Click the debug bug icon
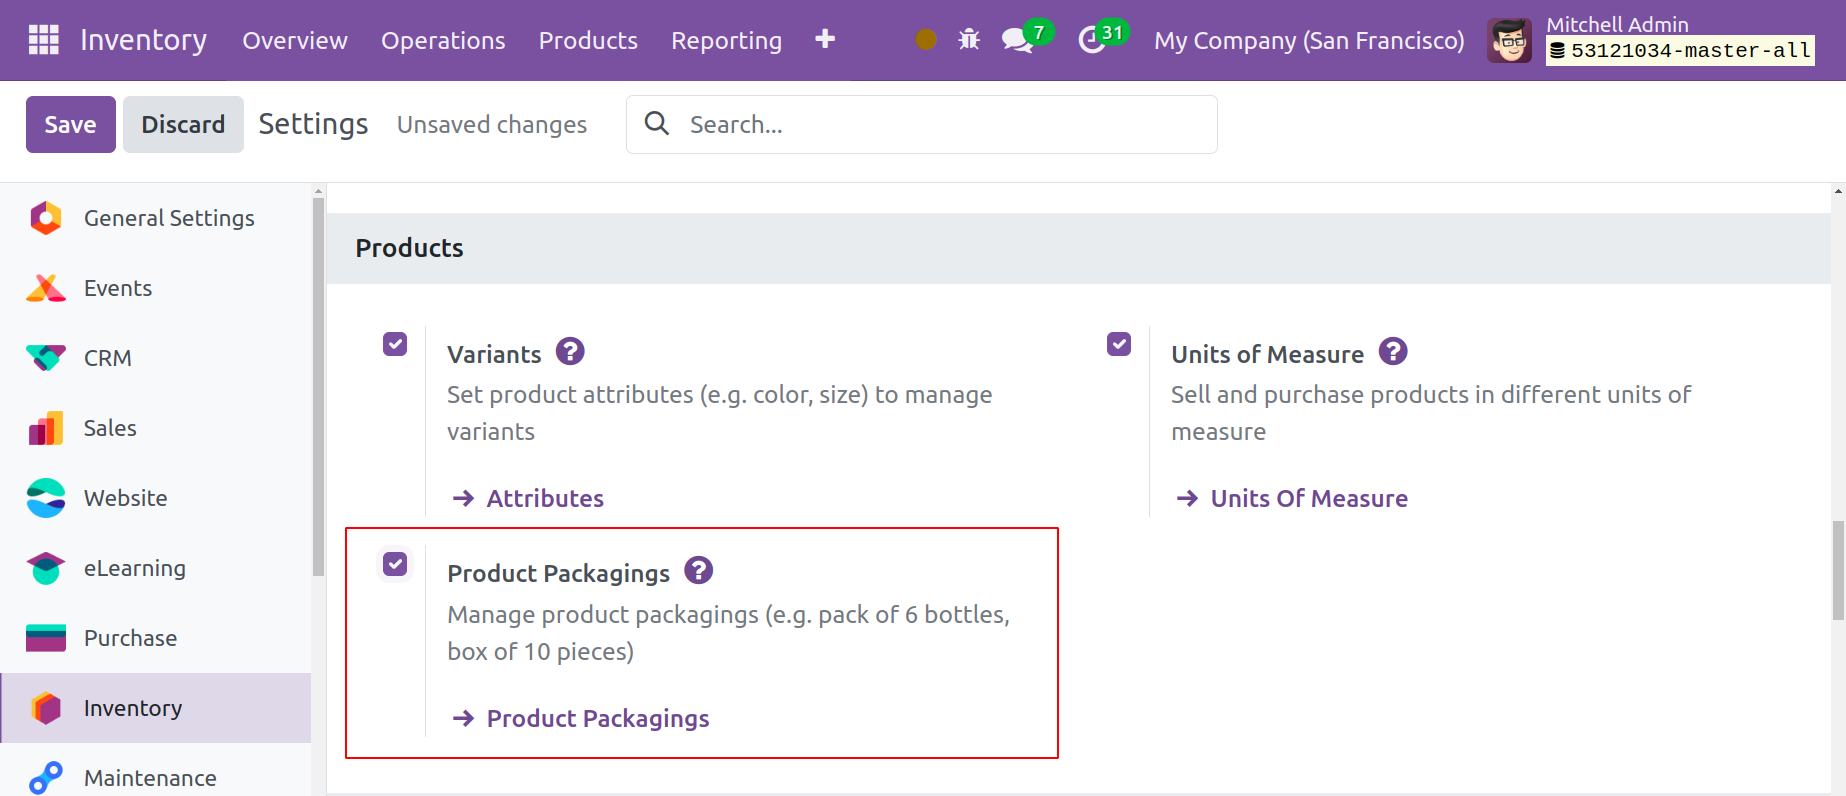The height and width of the screenshot is (796, 1846). click(968, 40)
